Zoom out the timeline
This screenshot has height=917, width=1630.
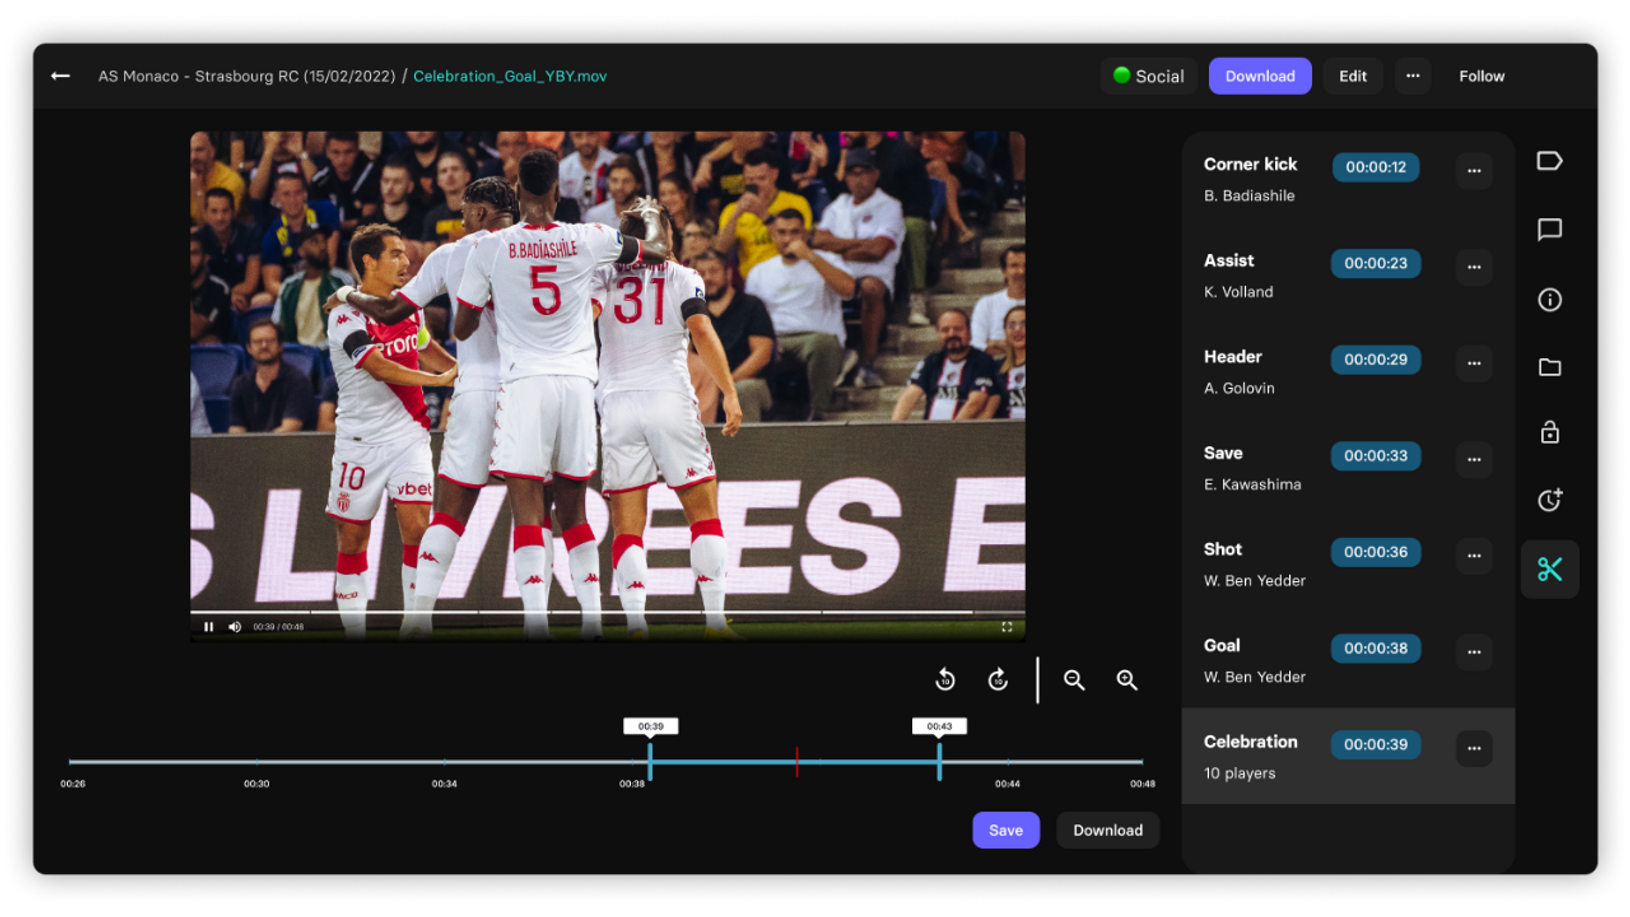click(x=1074, y=680)
